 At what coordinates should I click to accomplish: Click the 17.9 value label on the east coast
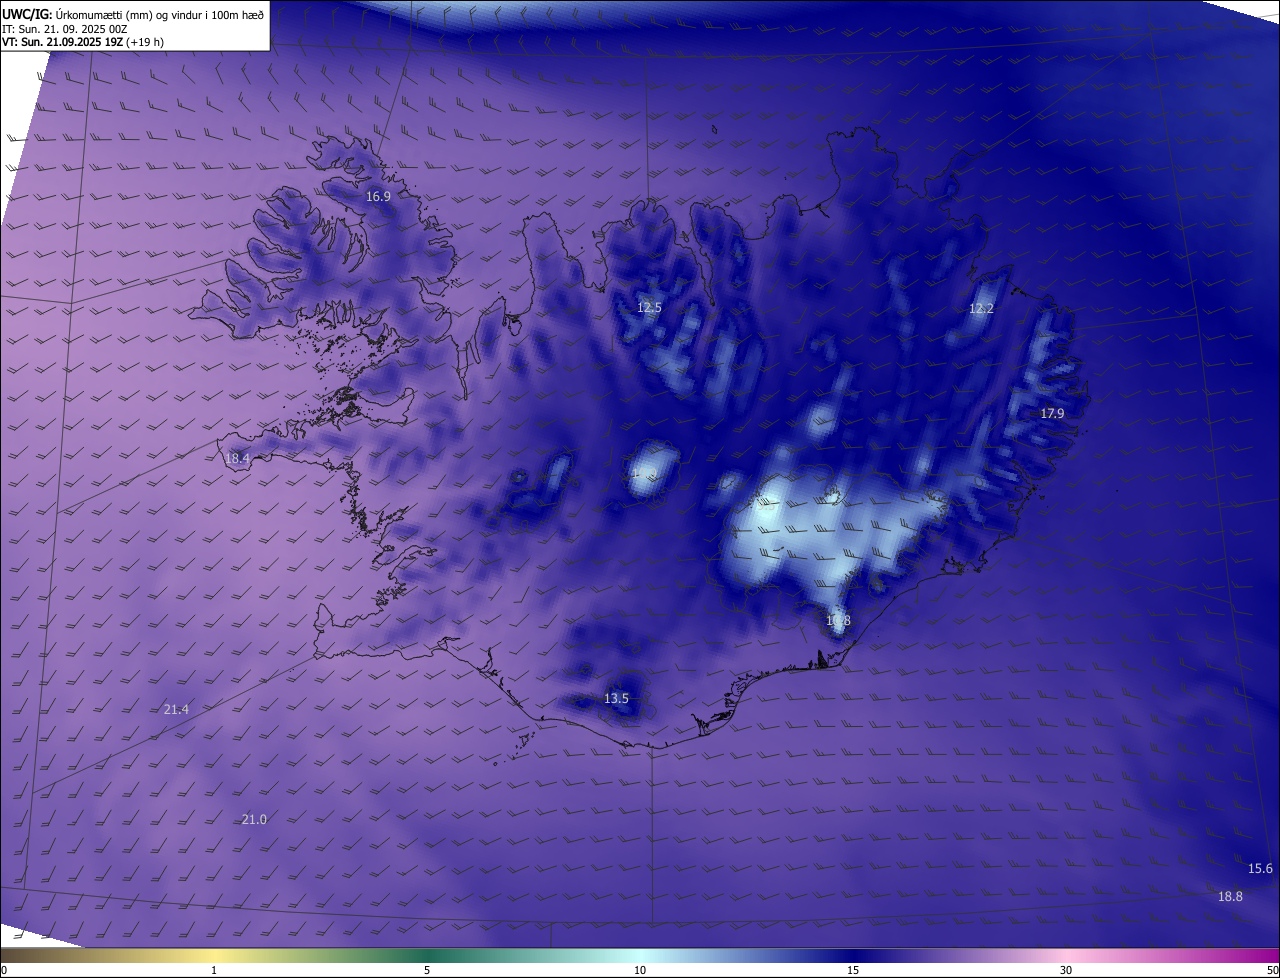click(x=1052, y=414)
